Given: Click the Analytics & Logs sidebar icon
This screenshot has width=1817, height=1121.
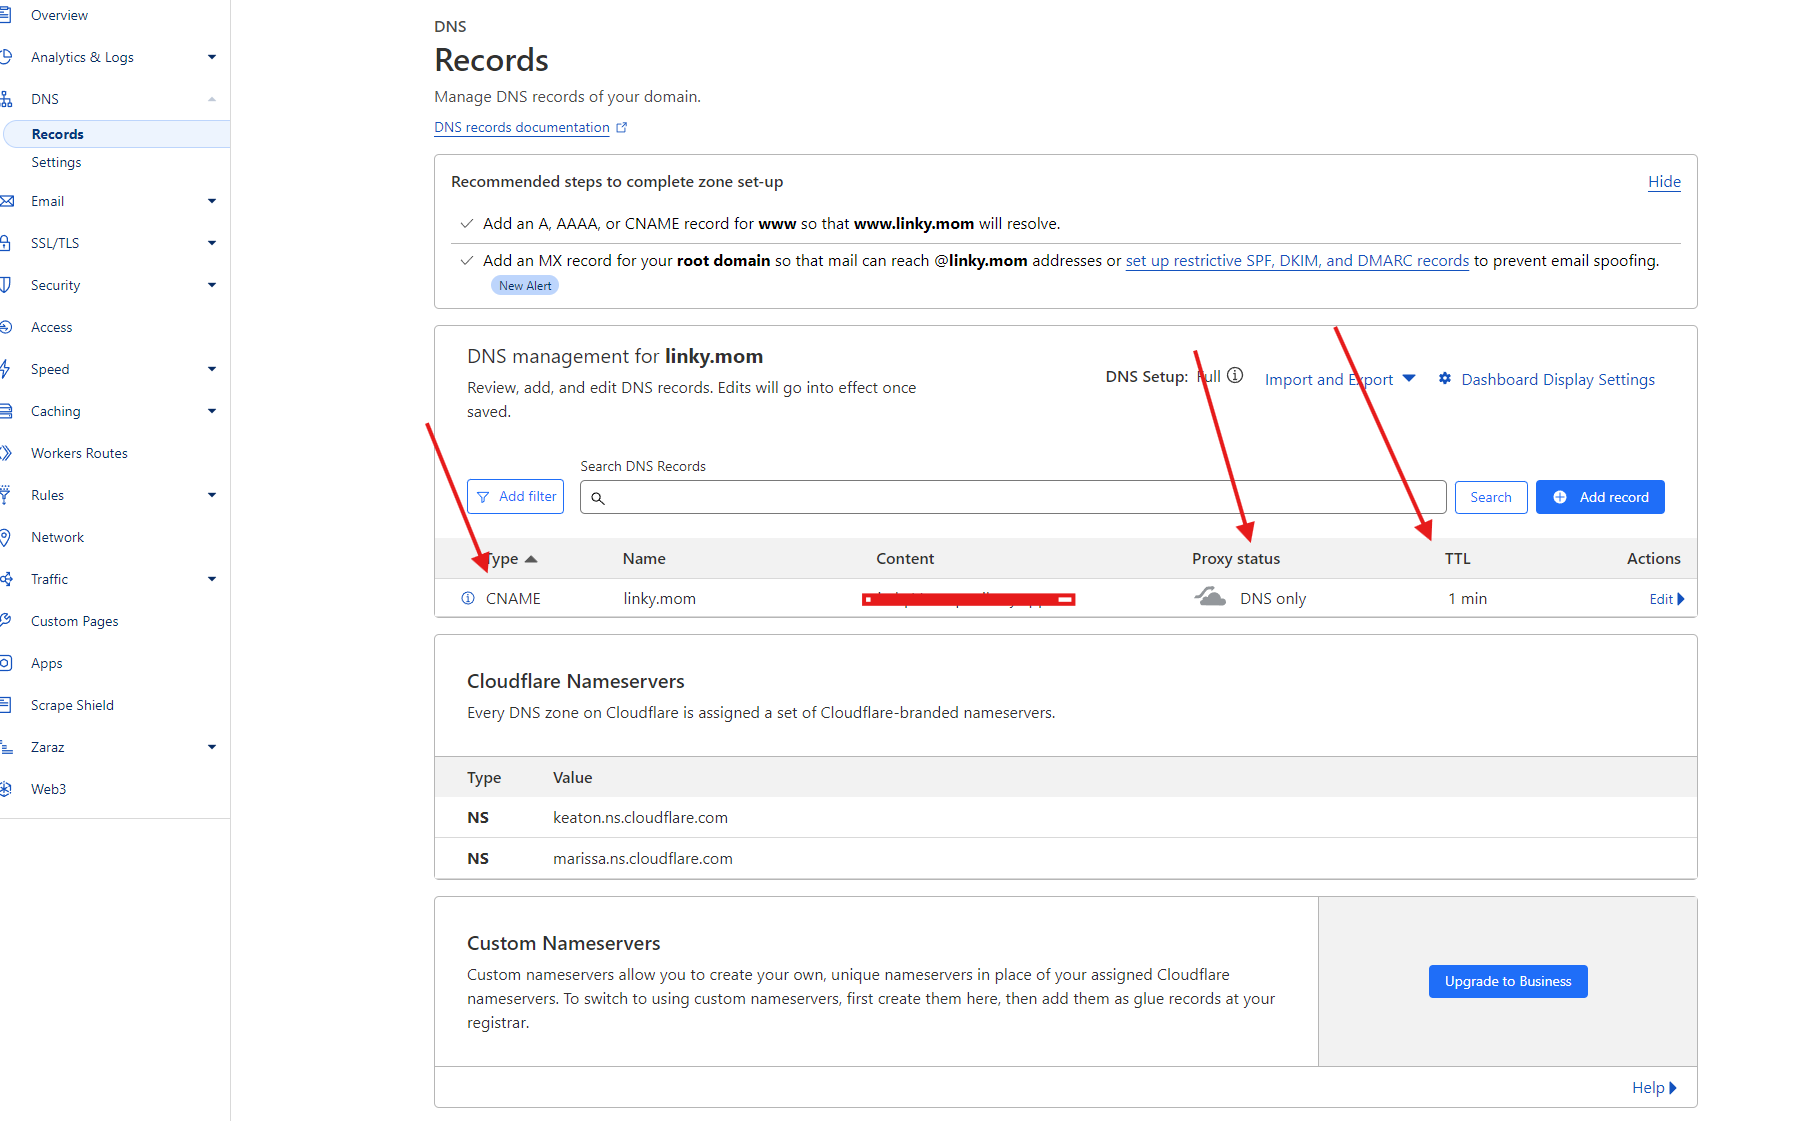Looking at the screenshot, I should [x=5, y=57].
